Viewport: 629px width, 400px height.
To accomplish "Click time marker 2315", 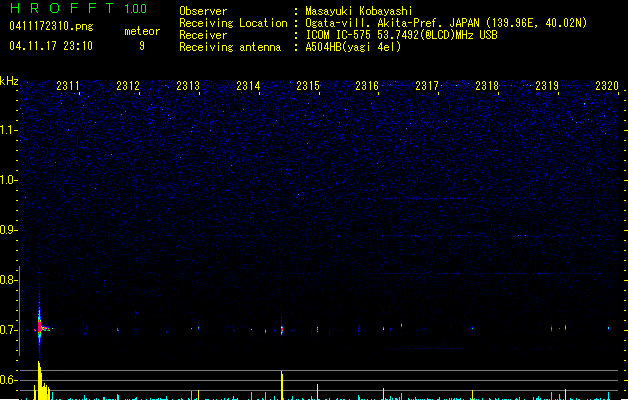I will point(308,86).
